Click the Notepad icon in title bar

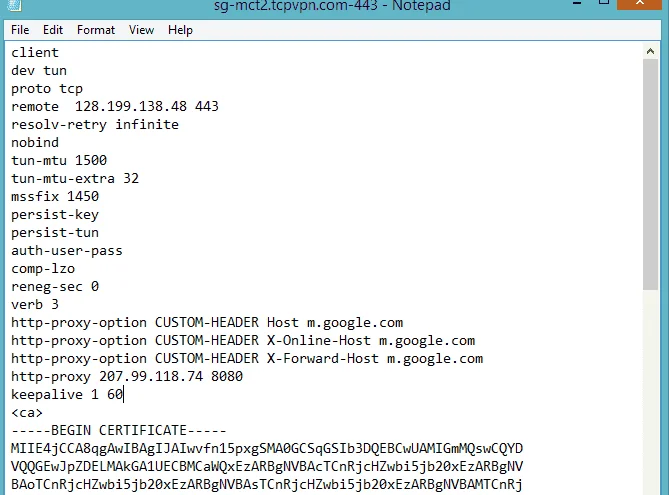click(x=15, y=5)
